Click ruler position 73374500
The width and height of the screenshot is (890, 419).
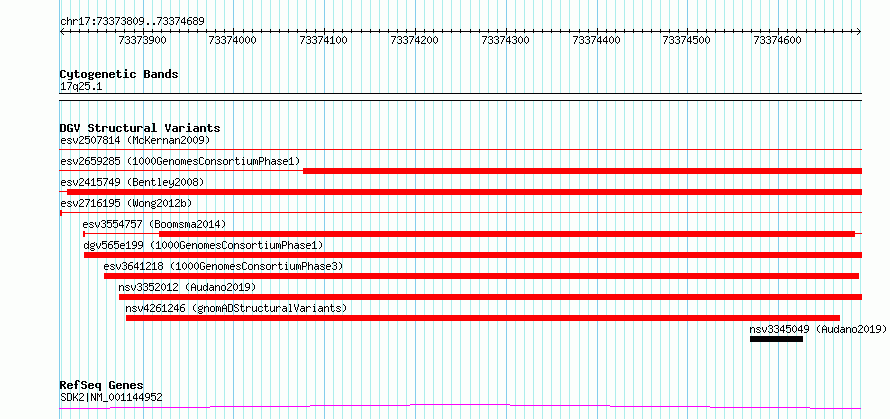coord(687,40)
